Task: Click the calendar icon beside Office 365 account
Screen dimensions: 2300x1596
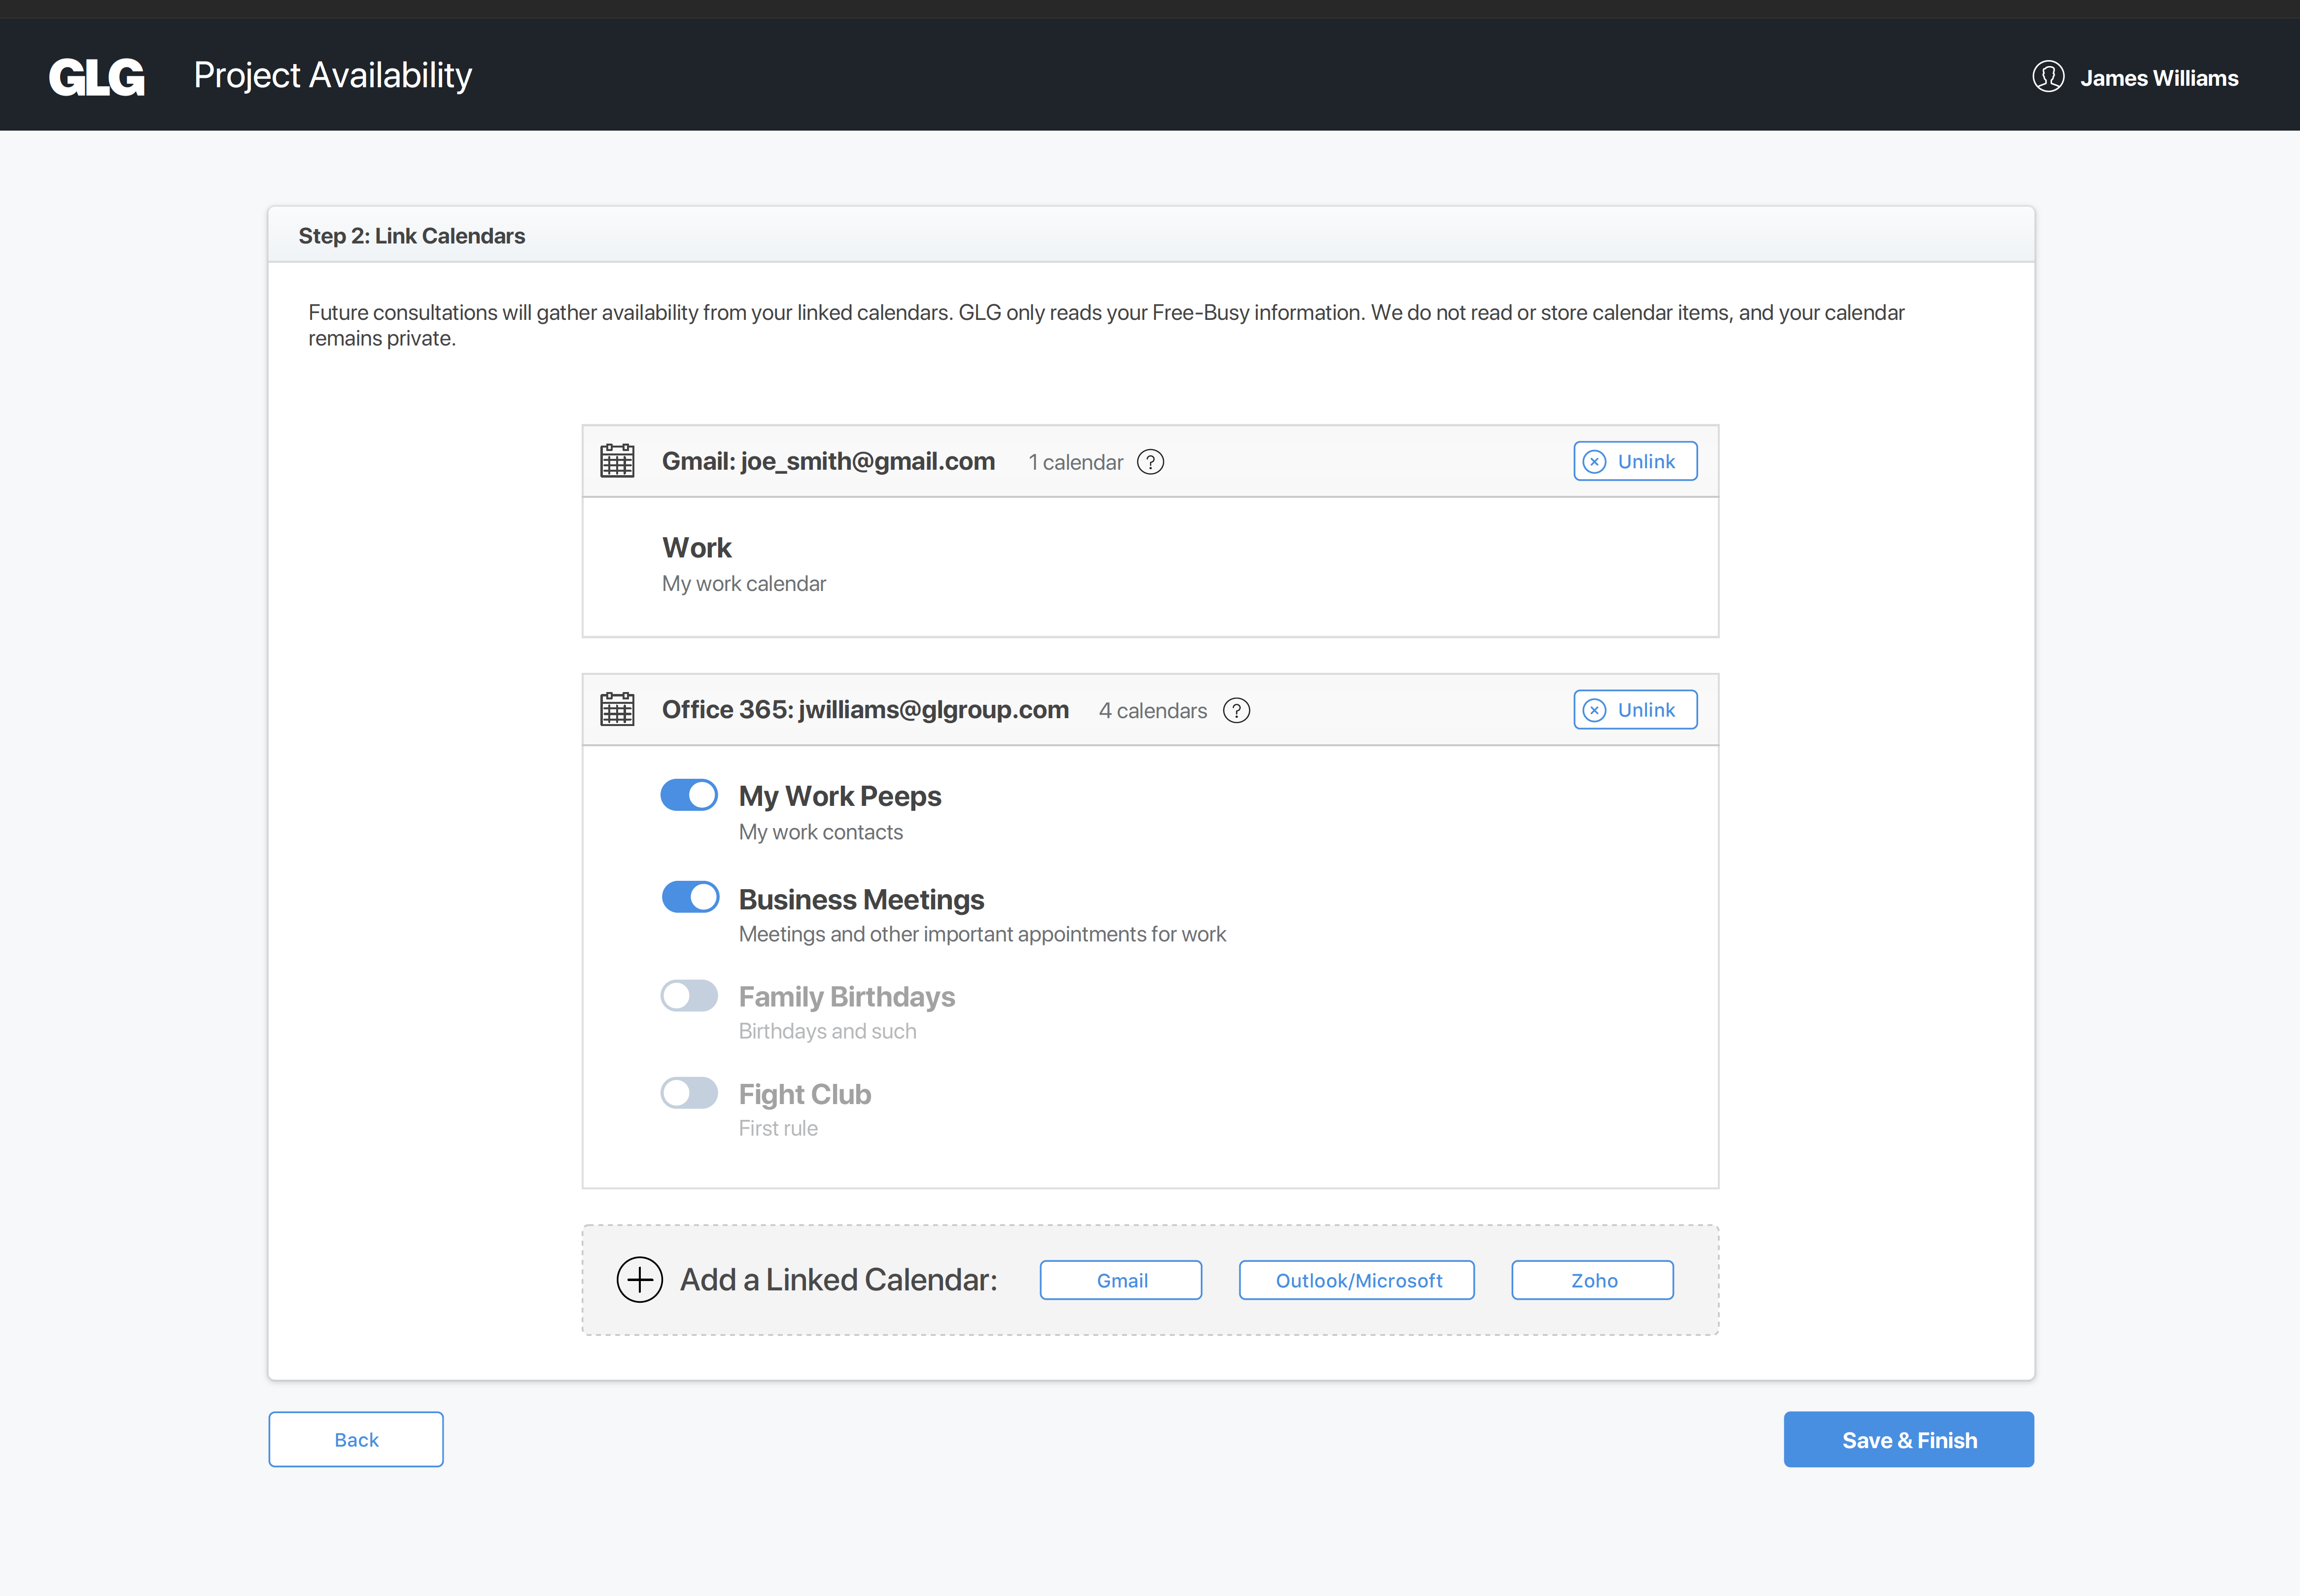Action: [617, 709]
